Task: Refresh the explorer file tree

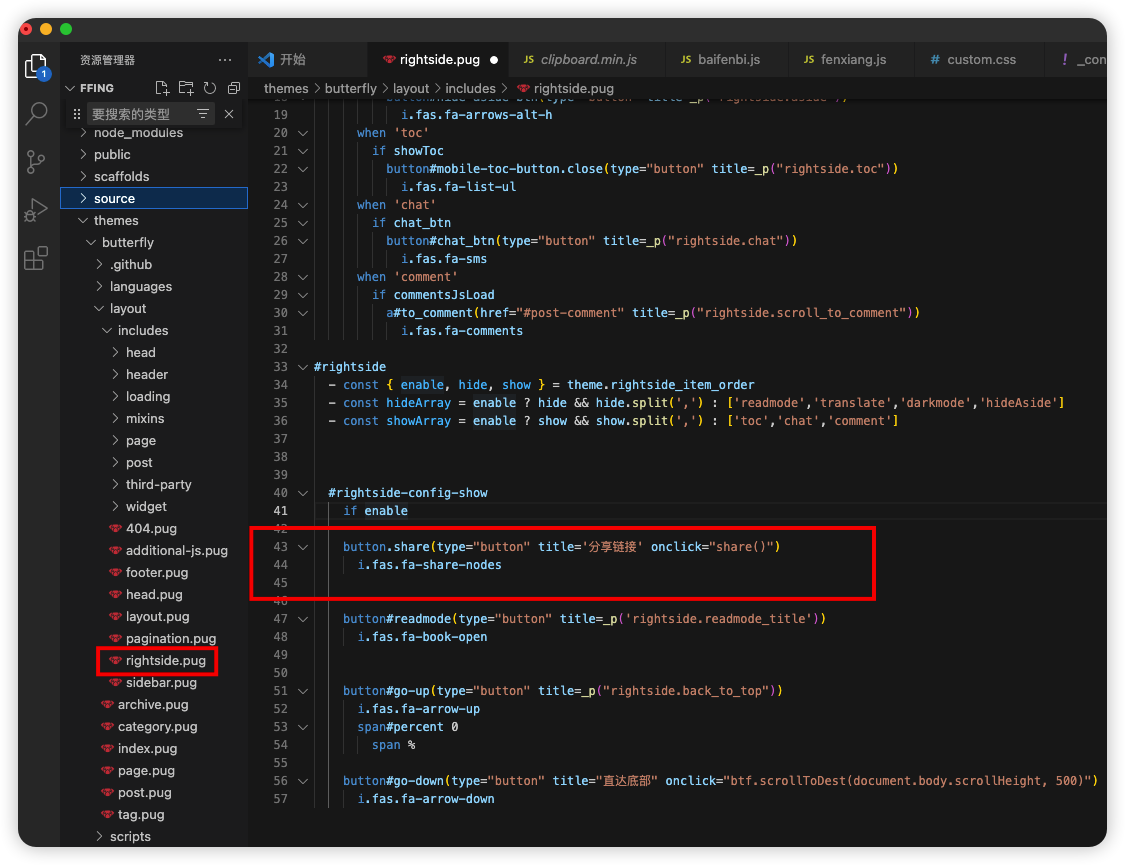Action: [x=210, y=88]
